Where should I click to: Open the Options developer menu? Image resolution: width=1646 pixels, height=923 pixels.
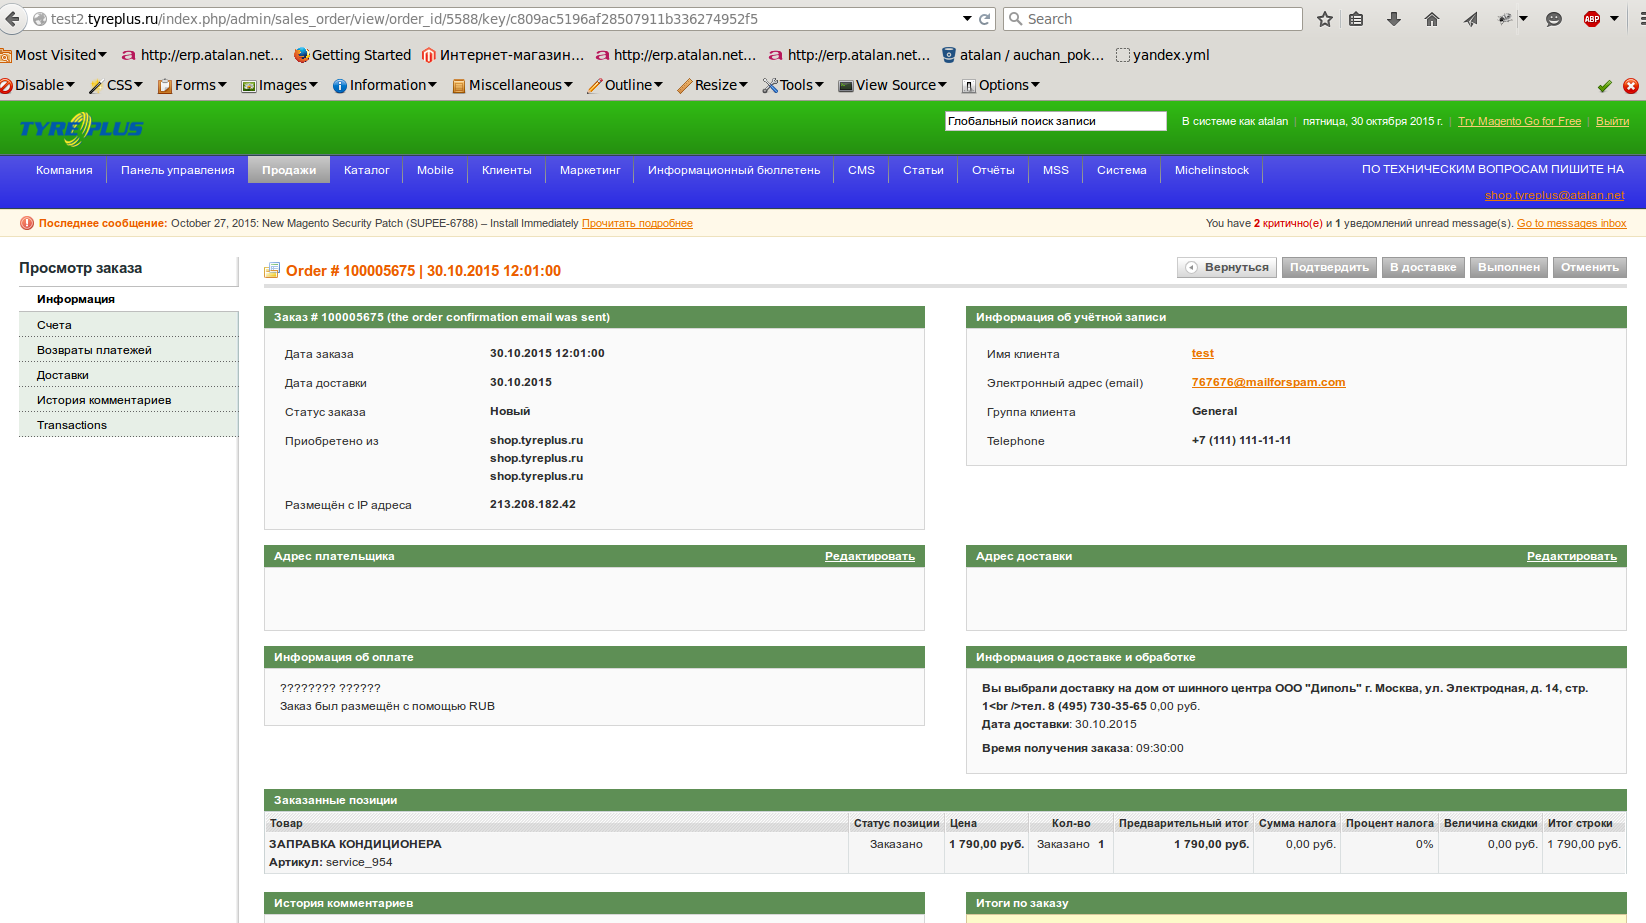click(1001, 85)
